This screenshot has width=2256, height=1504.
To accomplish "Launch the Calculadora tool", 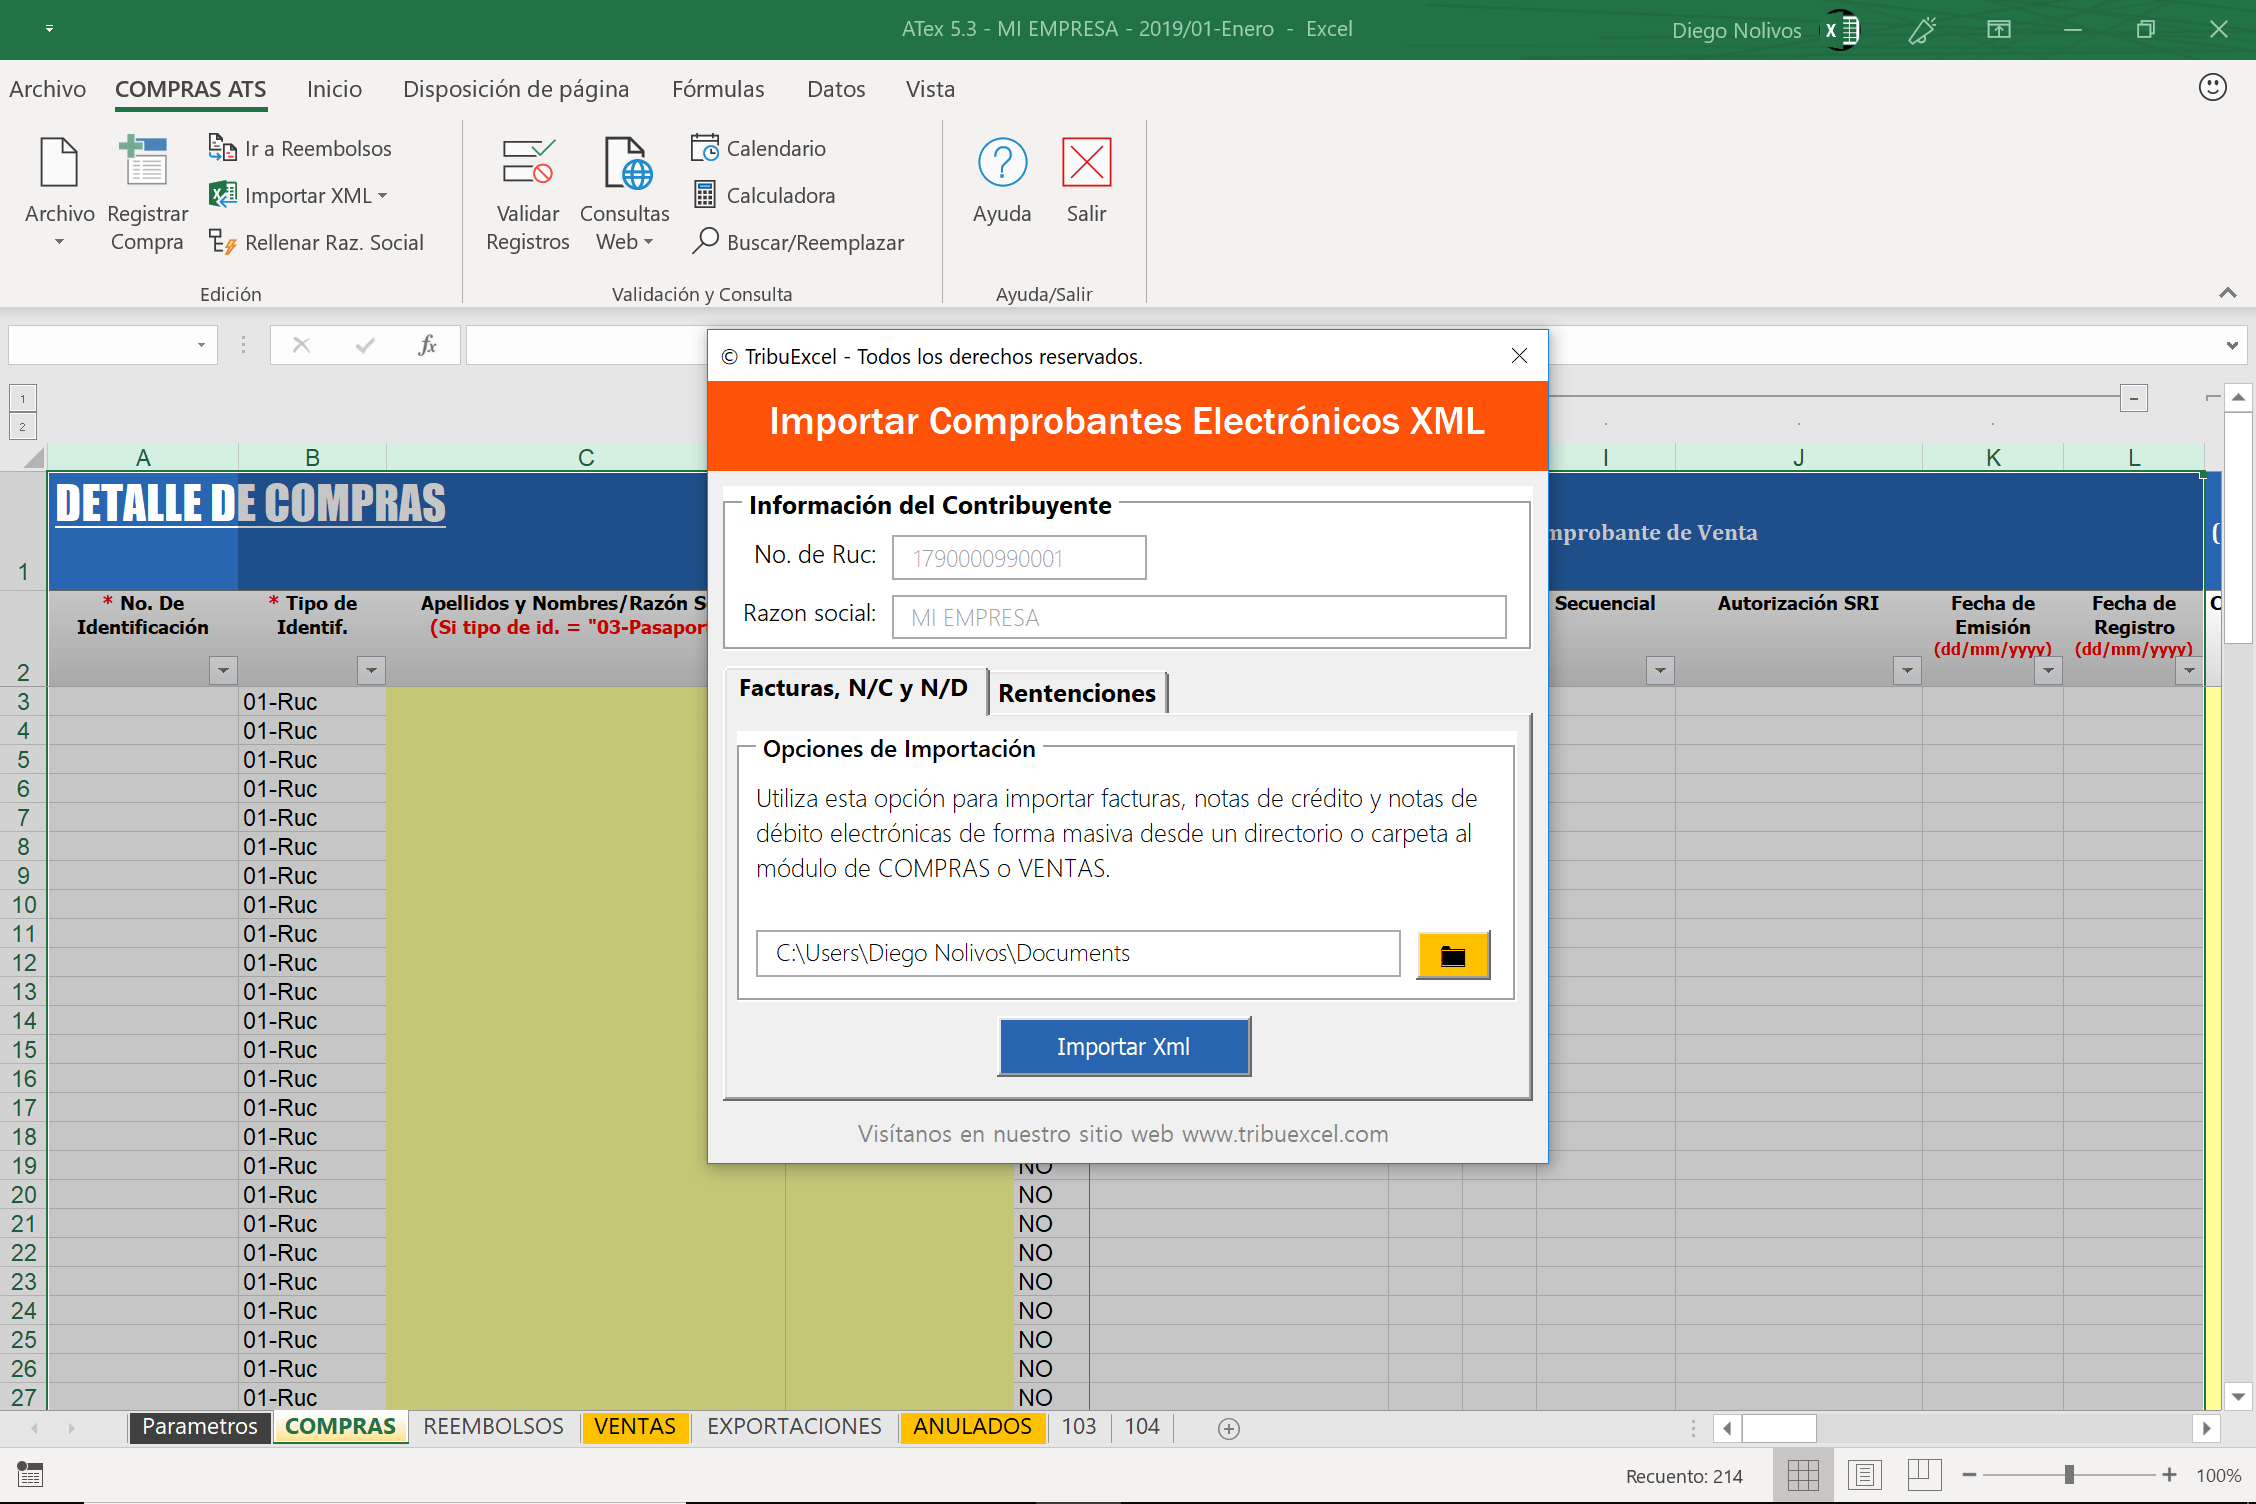I will pyautogui.click(x=763, y=195).
